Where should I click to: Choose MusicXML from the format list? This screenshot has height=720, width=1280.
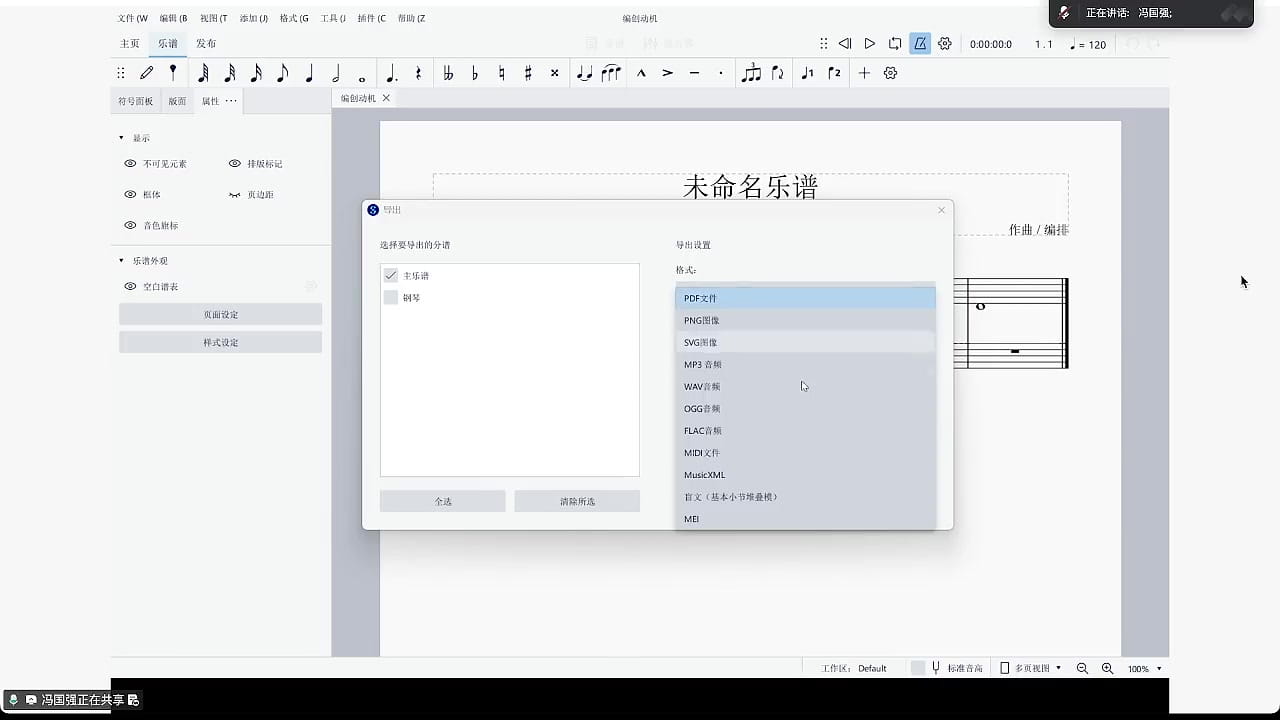pyautogui.click(x=806, y=475)
